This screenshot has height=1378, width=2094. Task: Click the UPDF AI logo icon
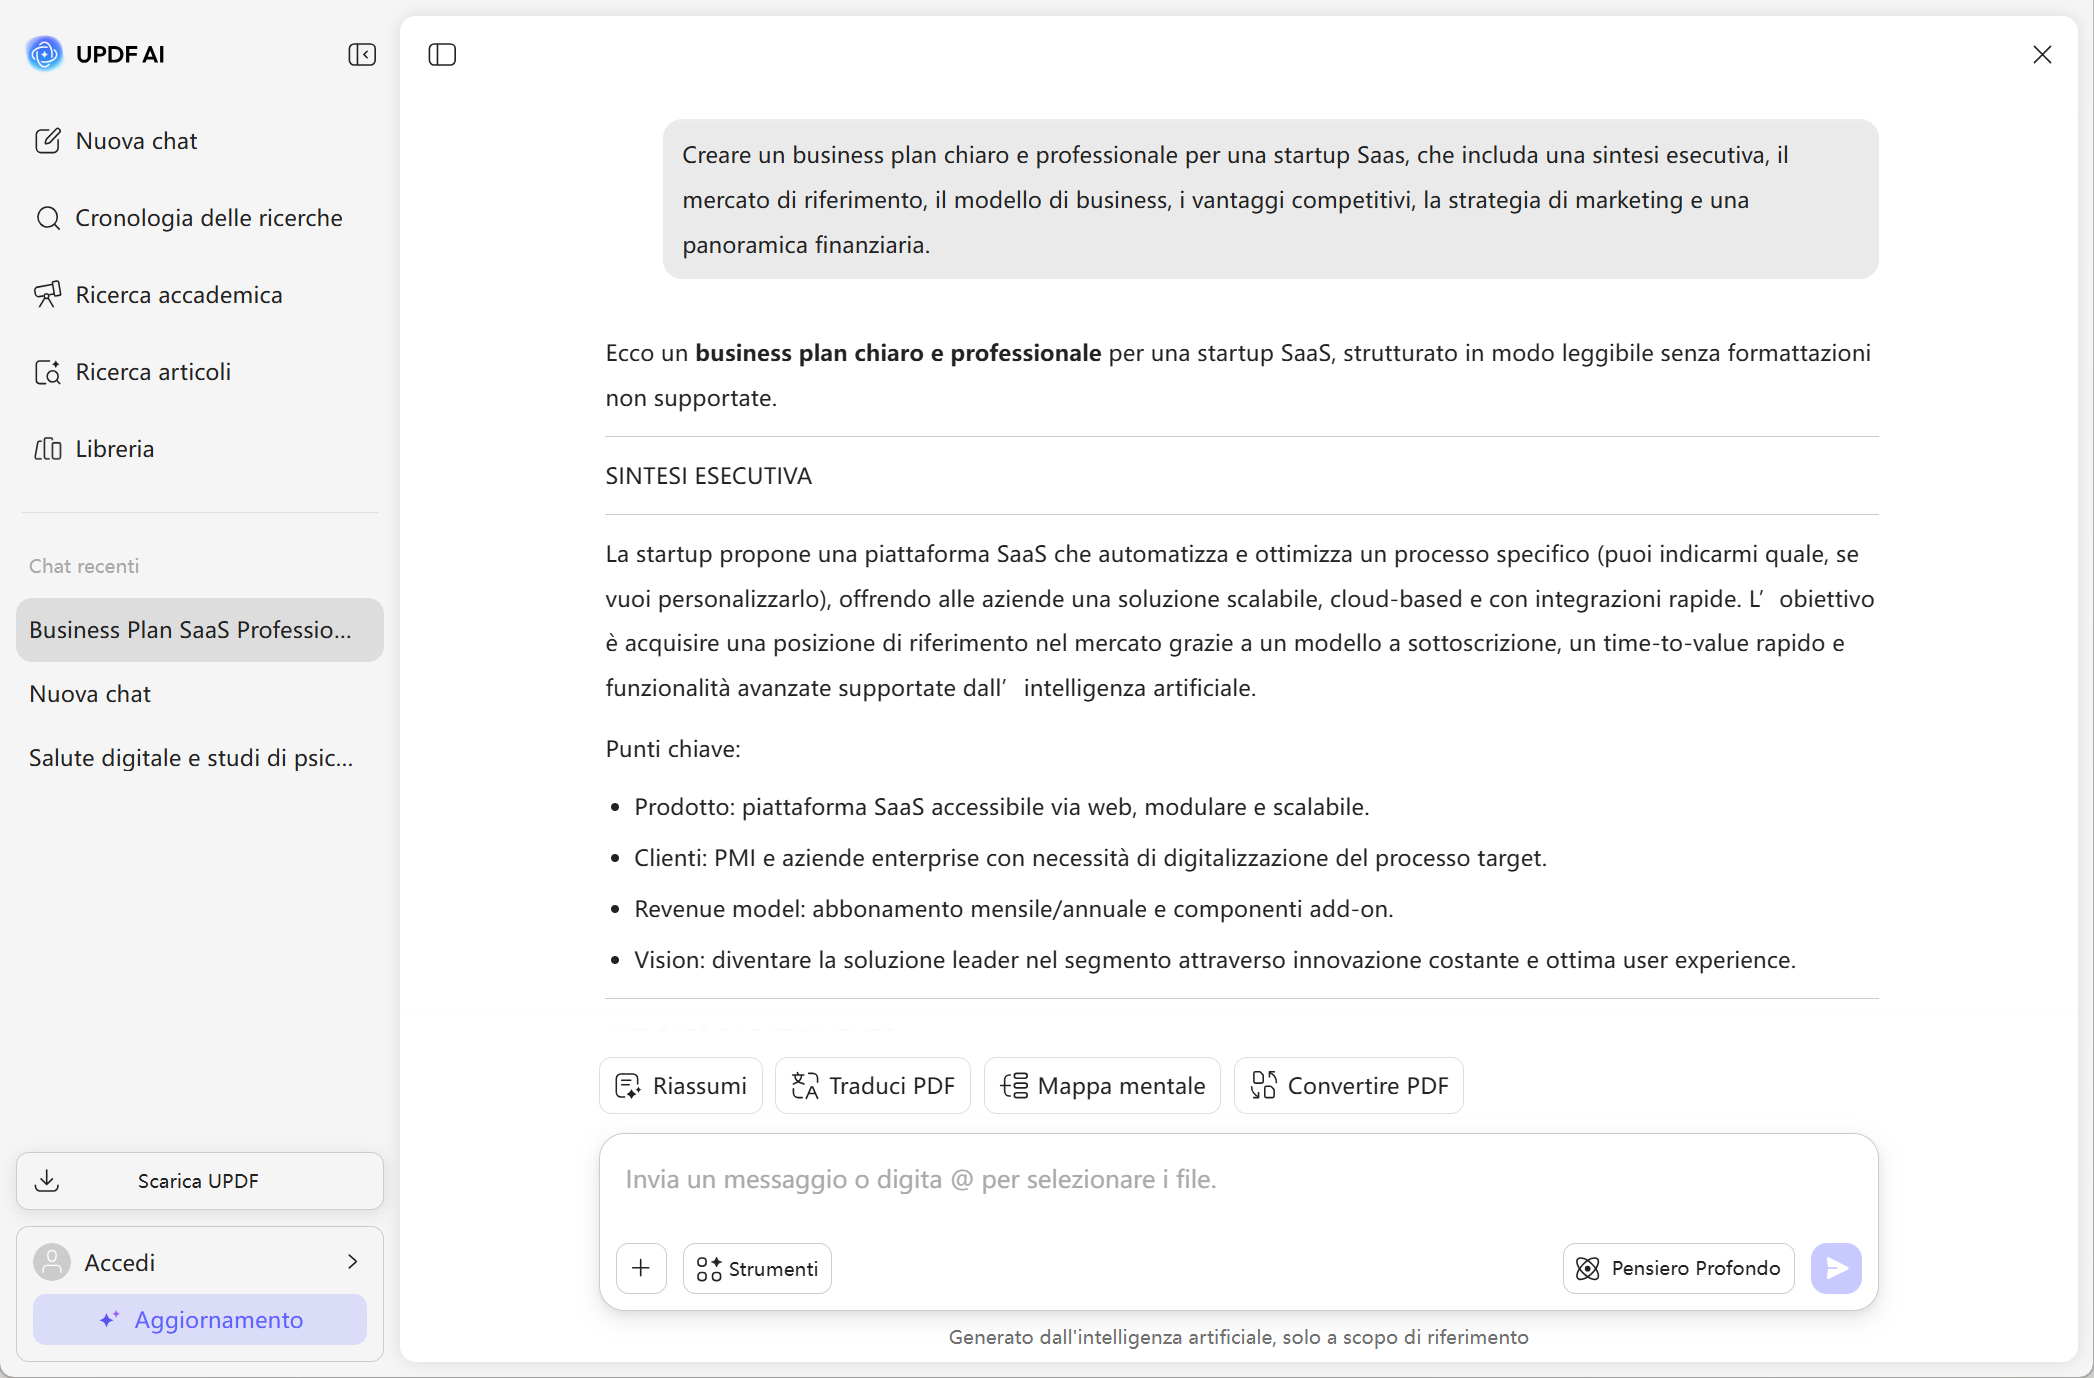coord(44,54)
